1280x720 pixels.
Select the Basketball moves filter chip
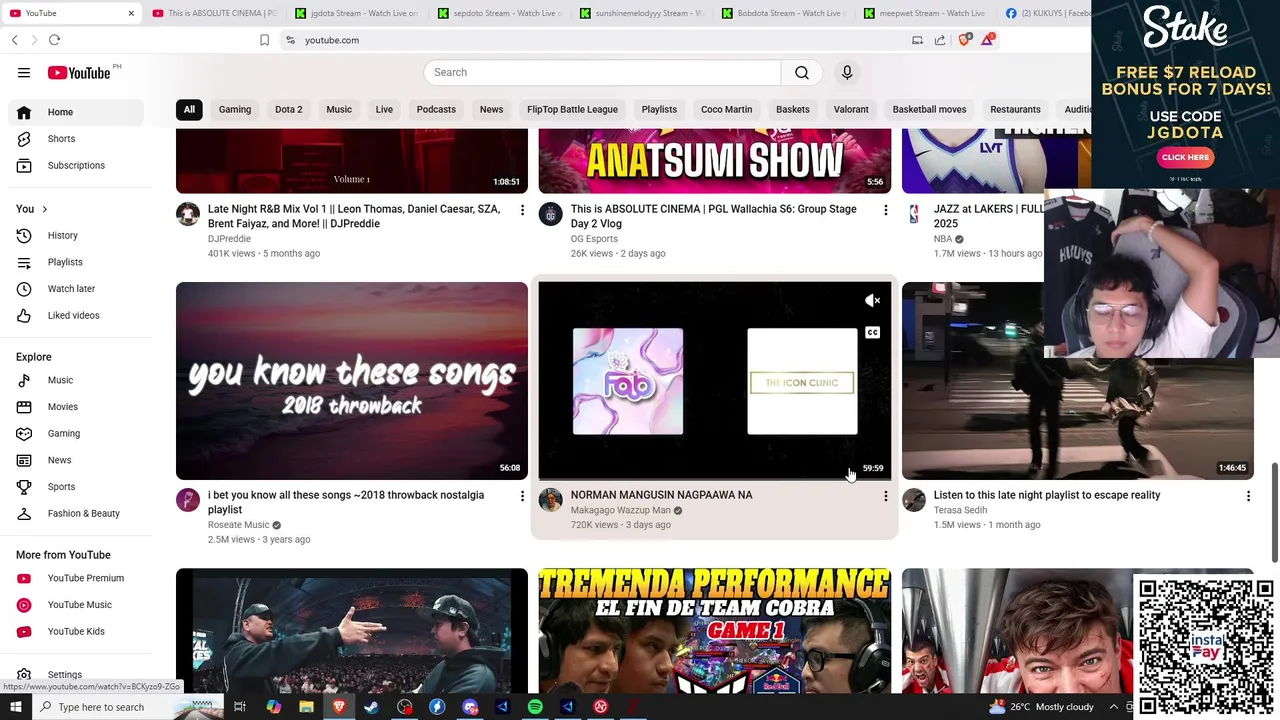coord(929,109)
